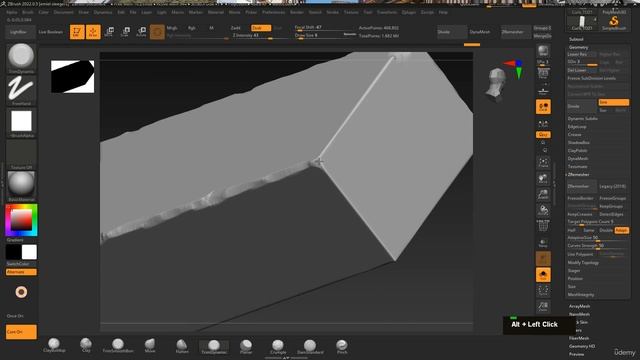Click the Divide button in Geometry
The image size is (640, 360).
pos(582,106)
